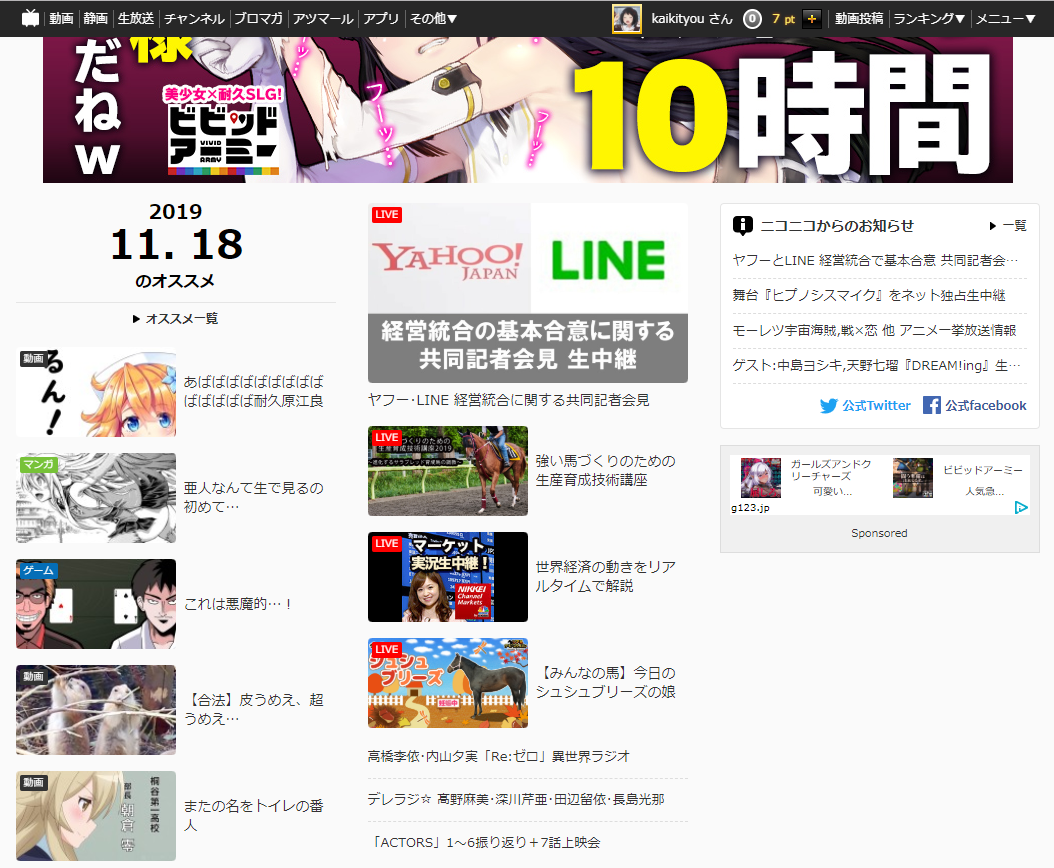The height and width of the screenshot is (868, 1054).
Task: Open the prairie dog 動画 thumbnail
Action: pyautogui.click(x=96, y=710)
